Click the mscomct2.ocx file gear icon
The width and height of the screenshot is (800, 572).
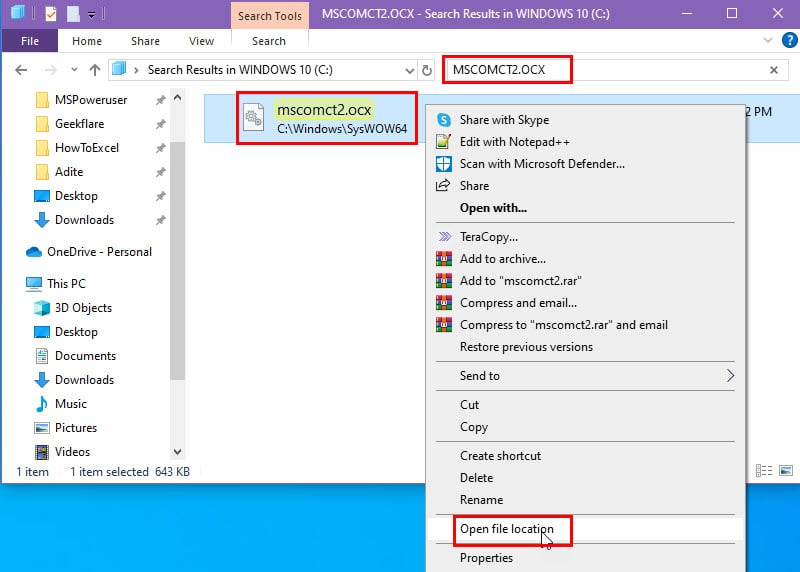pos(254,118)
